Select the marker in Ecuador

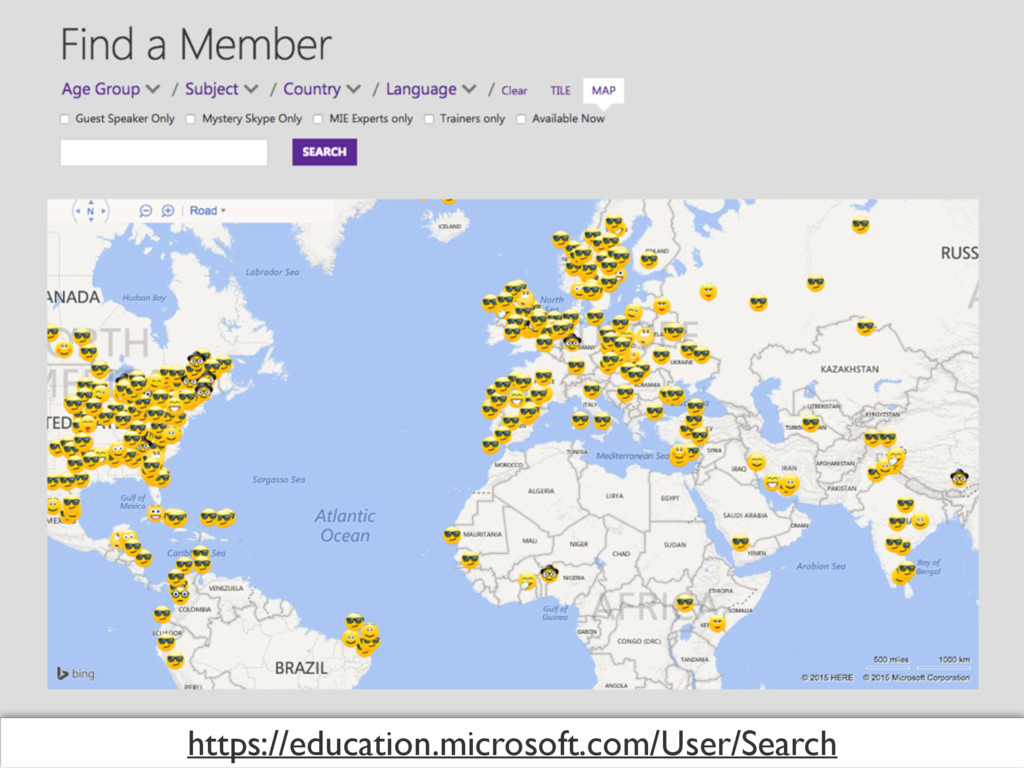(x=167, y=643)
